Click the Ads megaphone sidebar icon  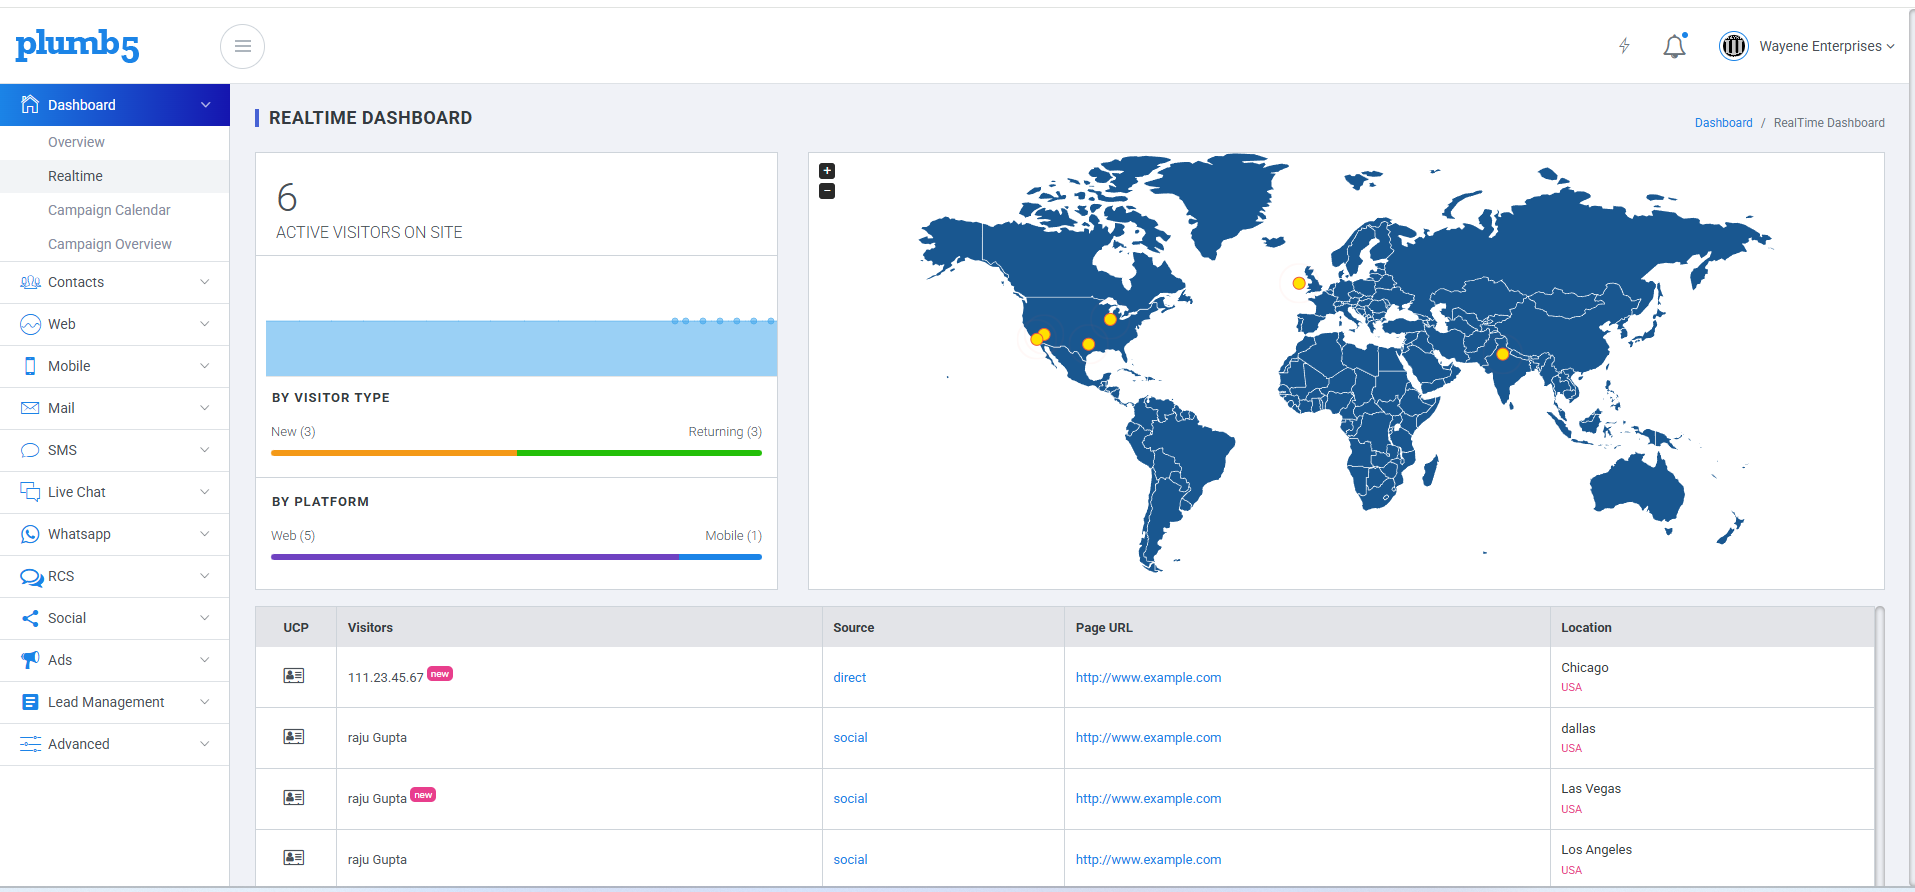point(30,660)
